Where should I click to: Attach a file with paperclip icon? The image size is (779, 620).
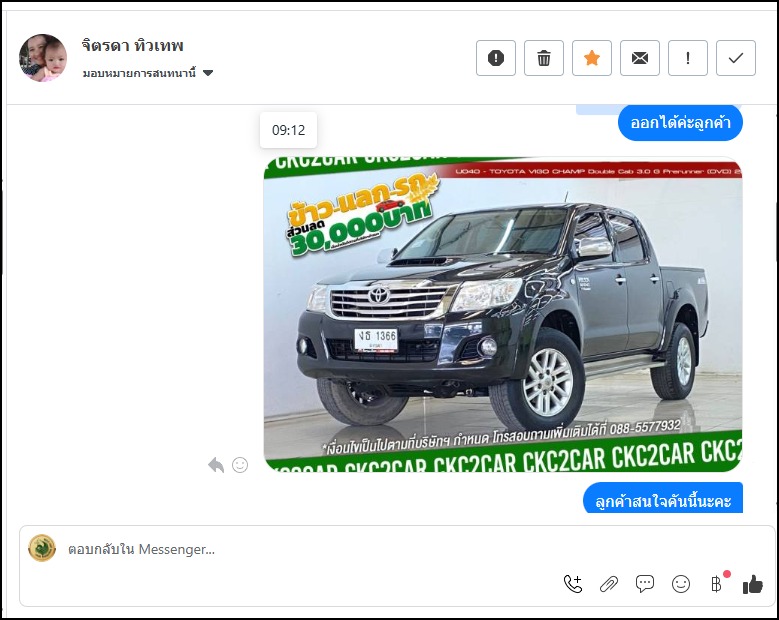(609, 584)
